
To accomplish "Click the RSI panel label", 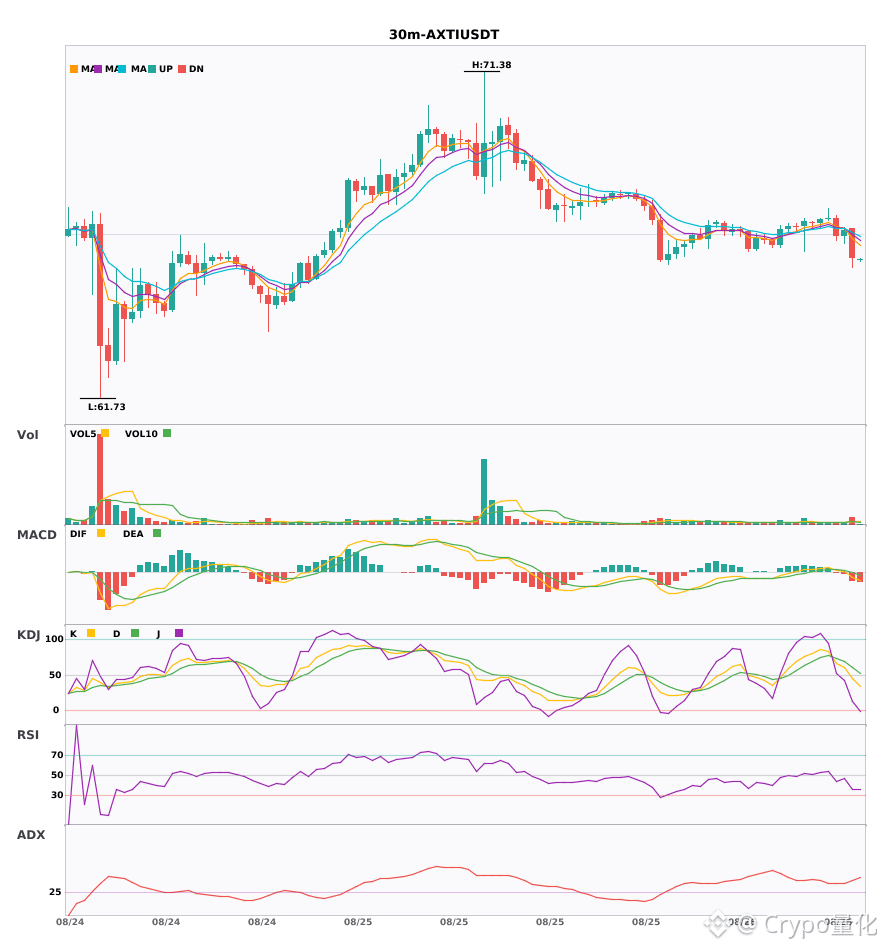I will pos(28,735).
